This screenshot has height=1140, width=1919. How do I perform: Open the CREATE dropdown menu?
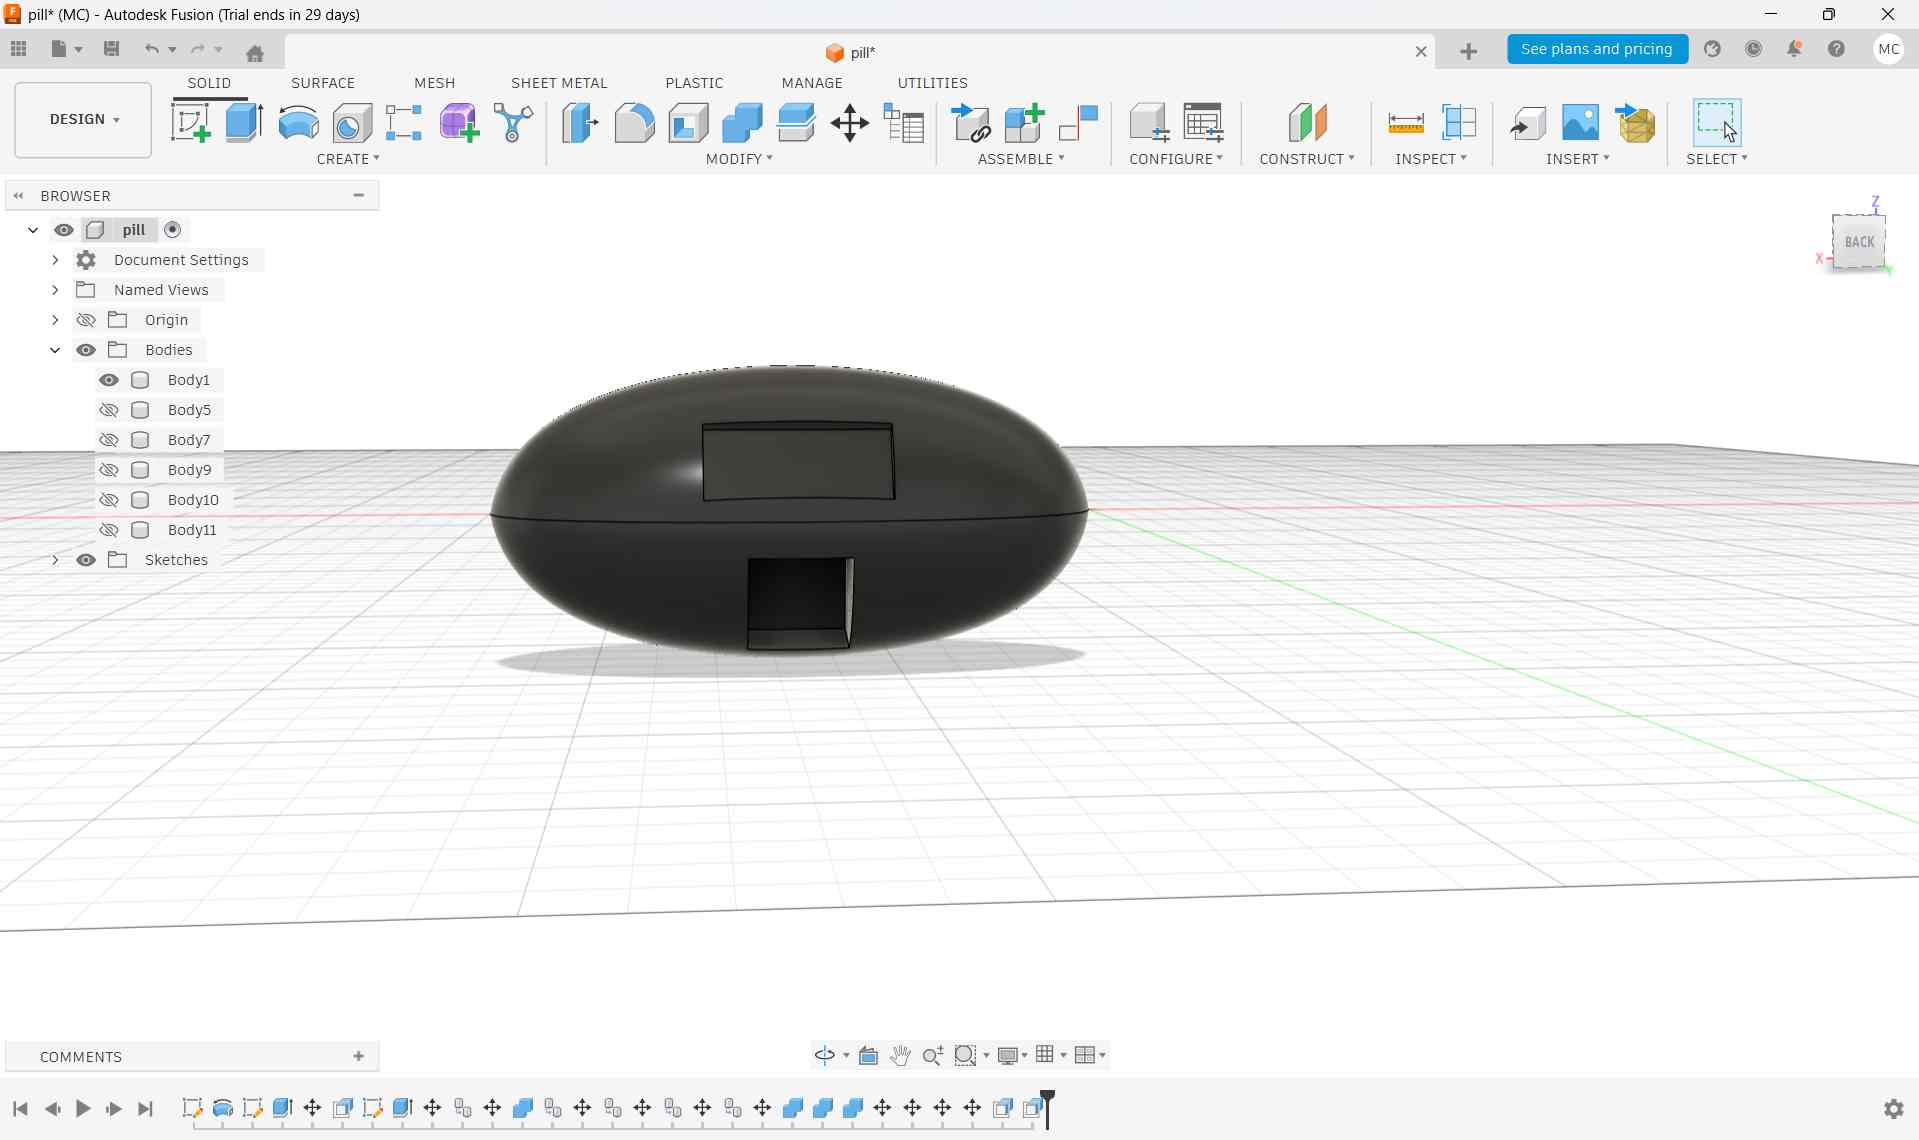[x=348, y=159]
